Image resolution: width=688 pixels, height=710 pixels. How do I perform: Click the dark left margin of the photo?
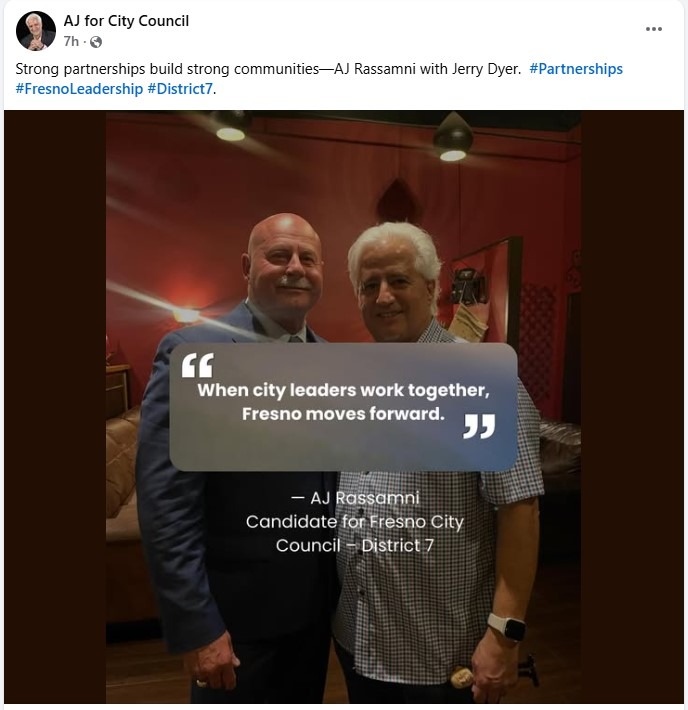pos(55,406)
